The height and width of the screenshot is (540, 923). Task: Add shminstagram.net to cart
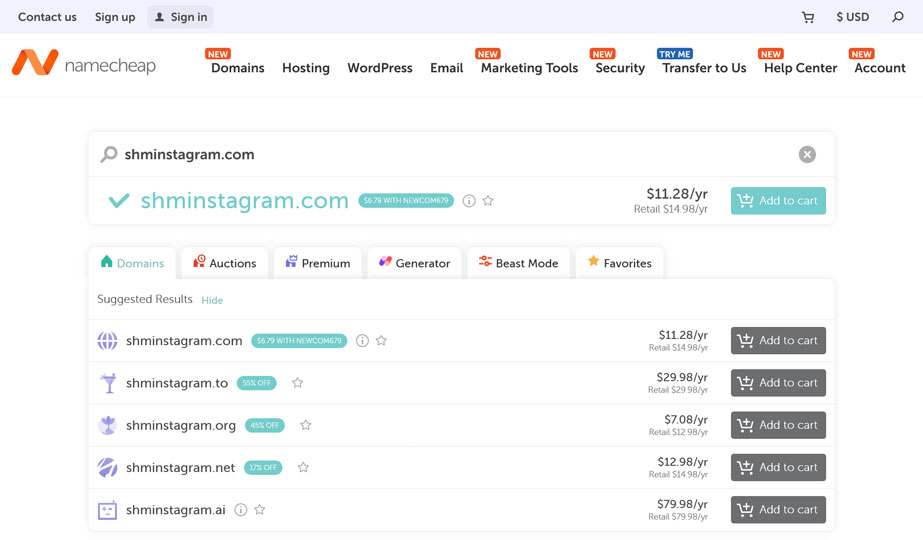(778, 468)
